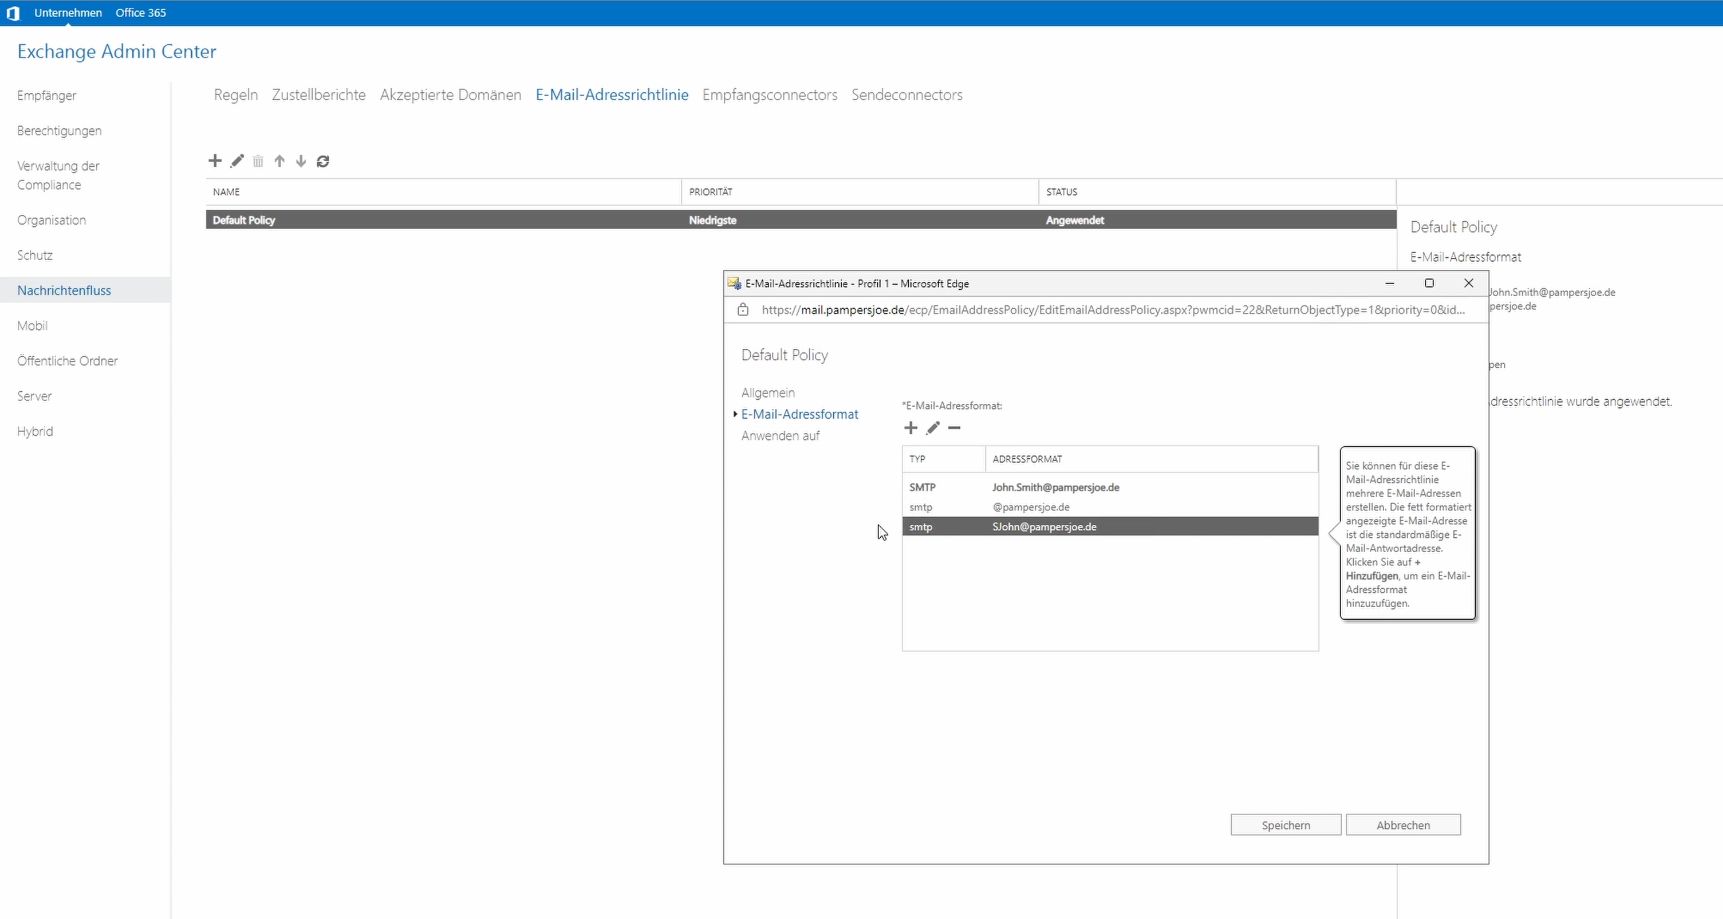Open Verwaltung der Compliance section
This screenshot has width=1723, height=919.
click(58, 175)
